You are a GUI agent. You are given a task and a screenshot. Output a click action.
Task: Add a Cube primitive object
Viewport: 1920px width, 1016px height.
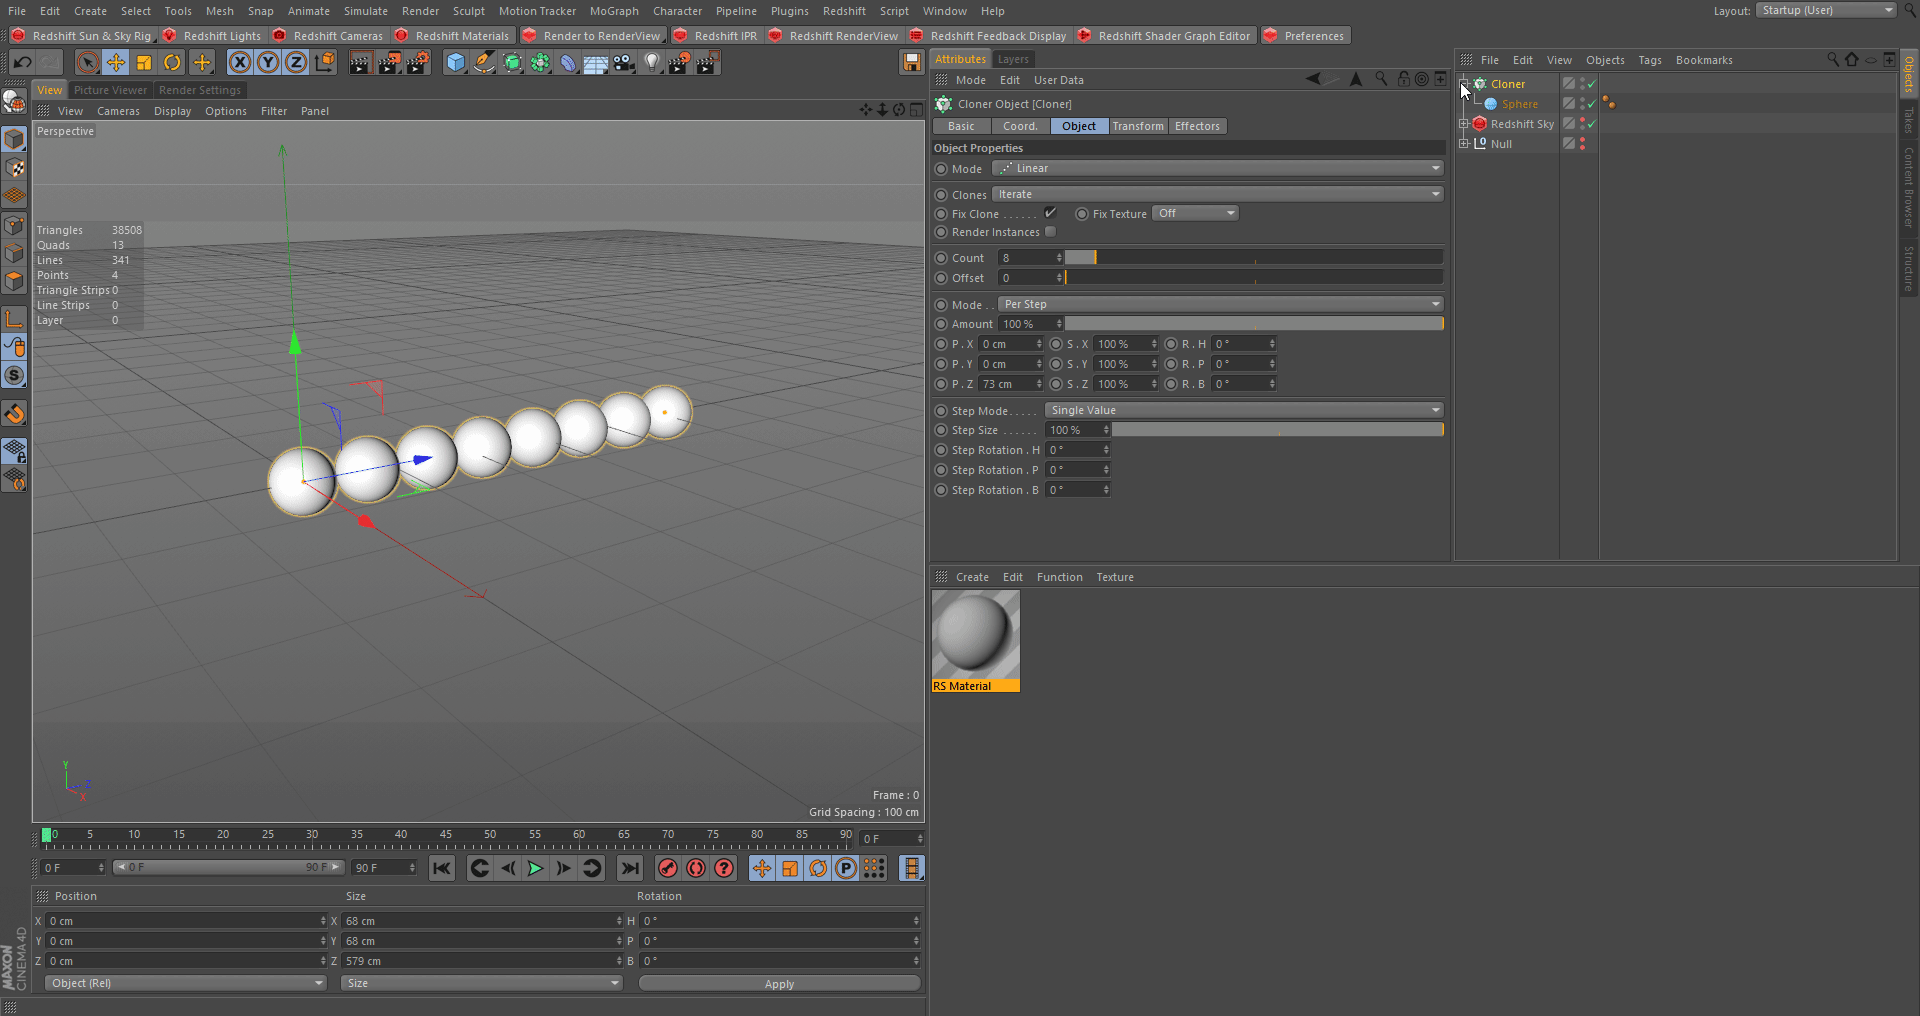(x=456, y=63)
